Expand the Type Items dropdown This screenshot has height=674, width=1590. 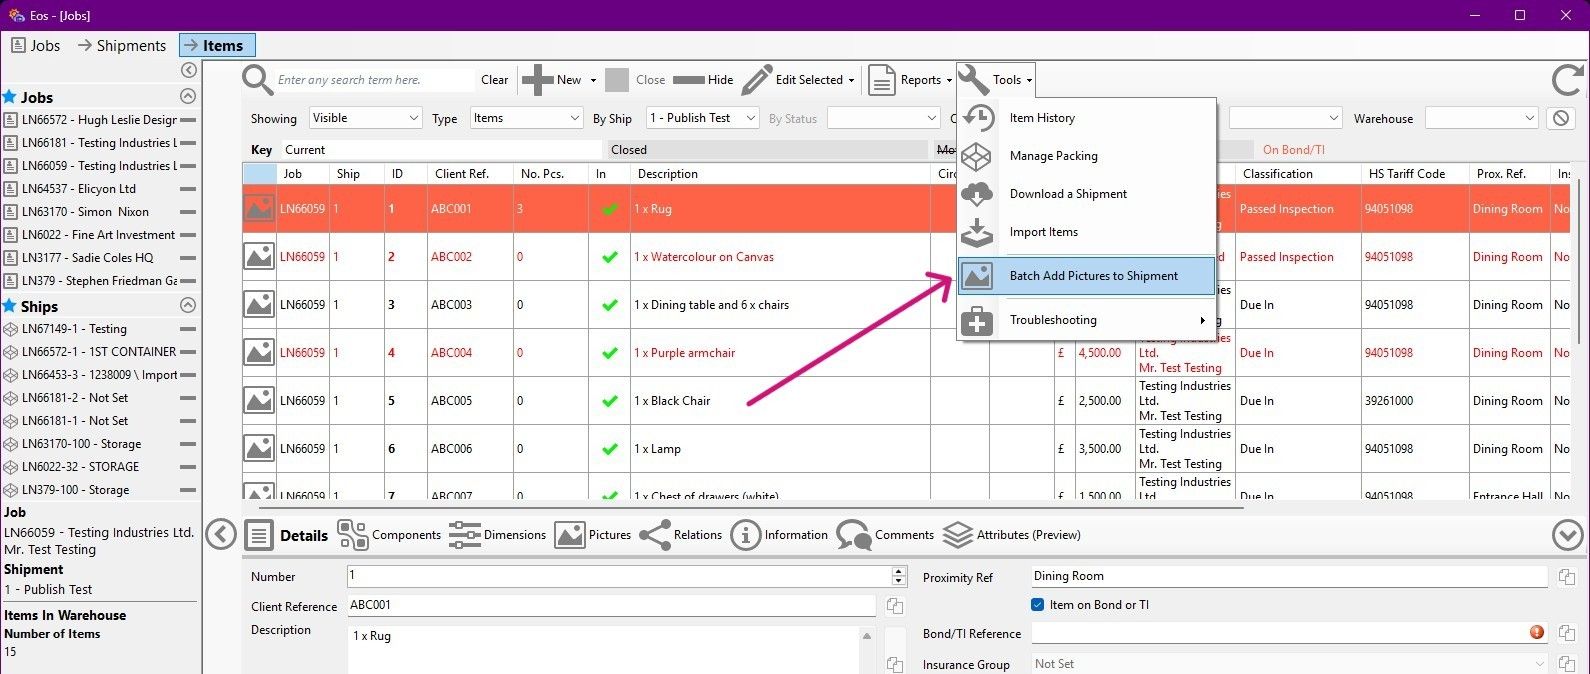pos(526,118)
